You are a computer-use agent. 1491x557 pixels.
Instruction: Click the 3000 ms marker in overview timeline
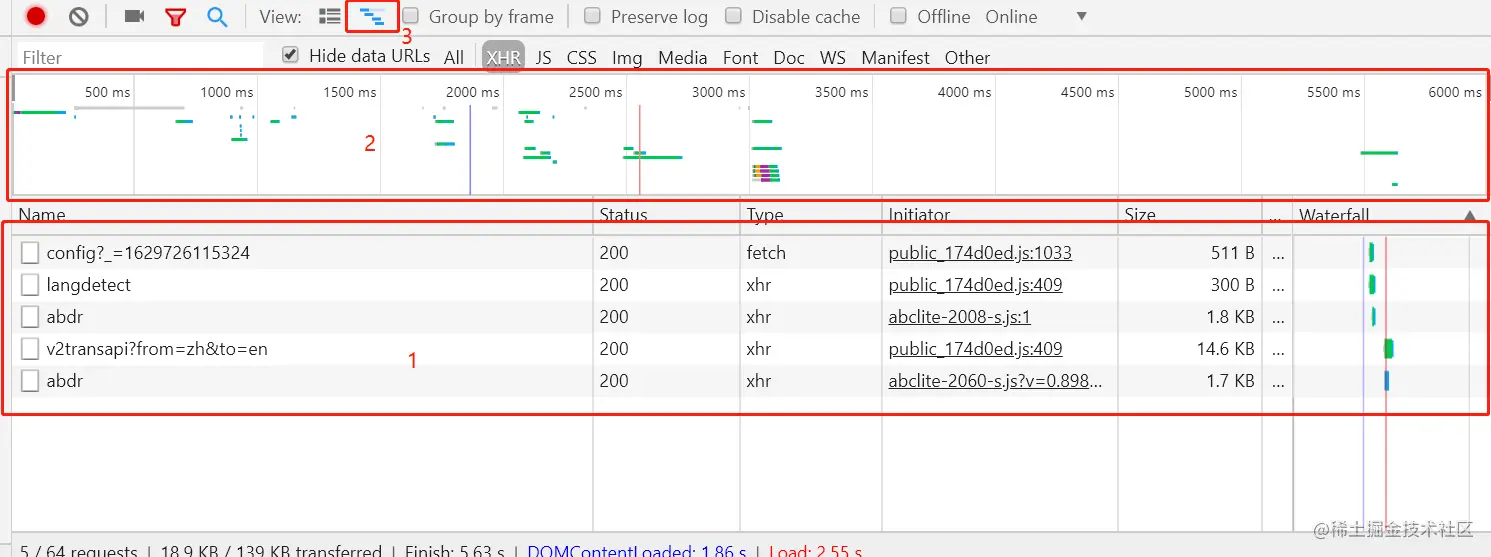coord(718,92)
